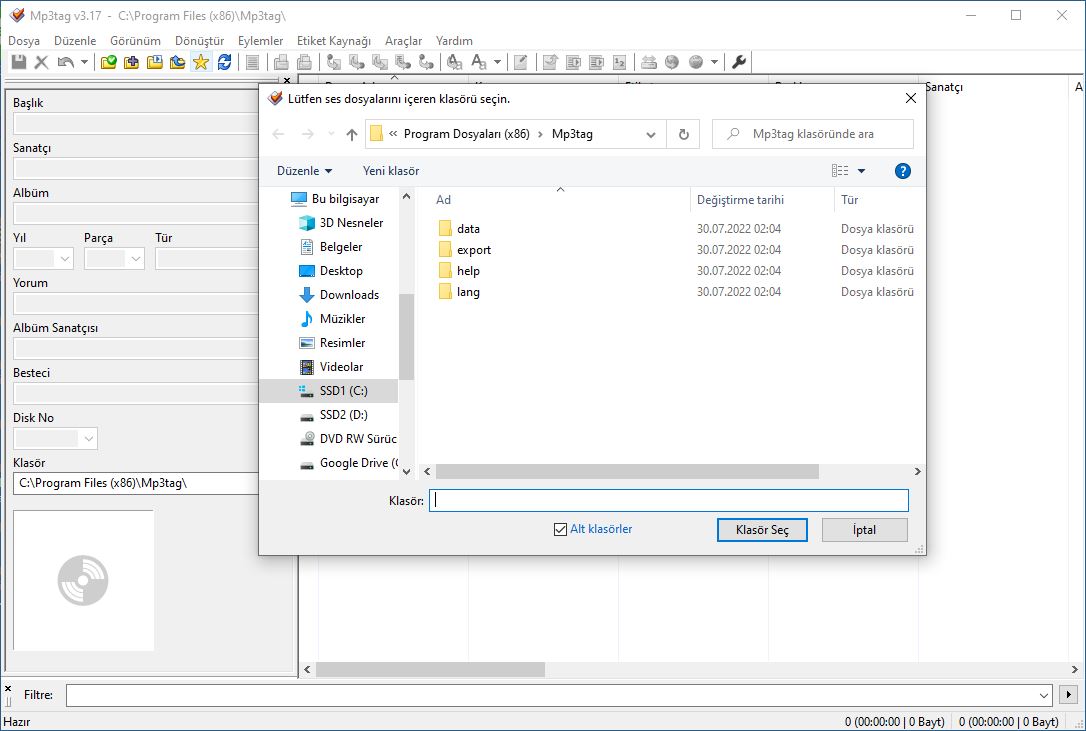Viewport: 1086px width, 731px height.
Task: Click the dialog file list horizontal scrollbar
Action: pos(627,471)
